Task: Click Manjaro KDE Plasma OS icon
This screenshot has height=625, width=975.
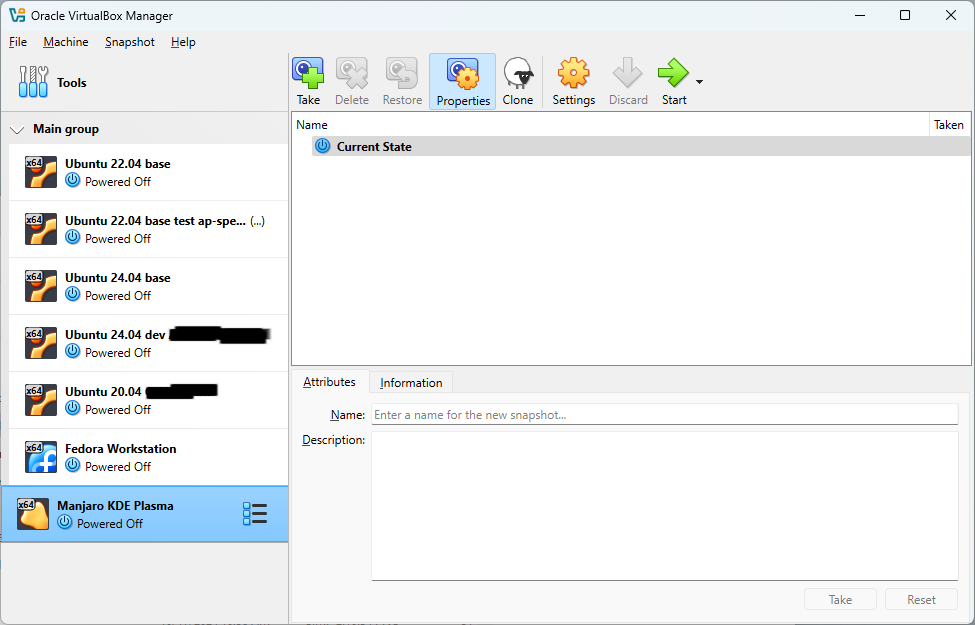Action: (x=33, y=514)
